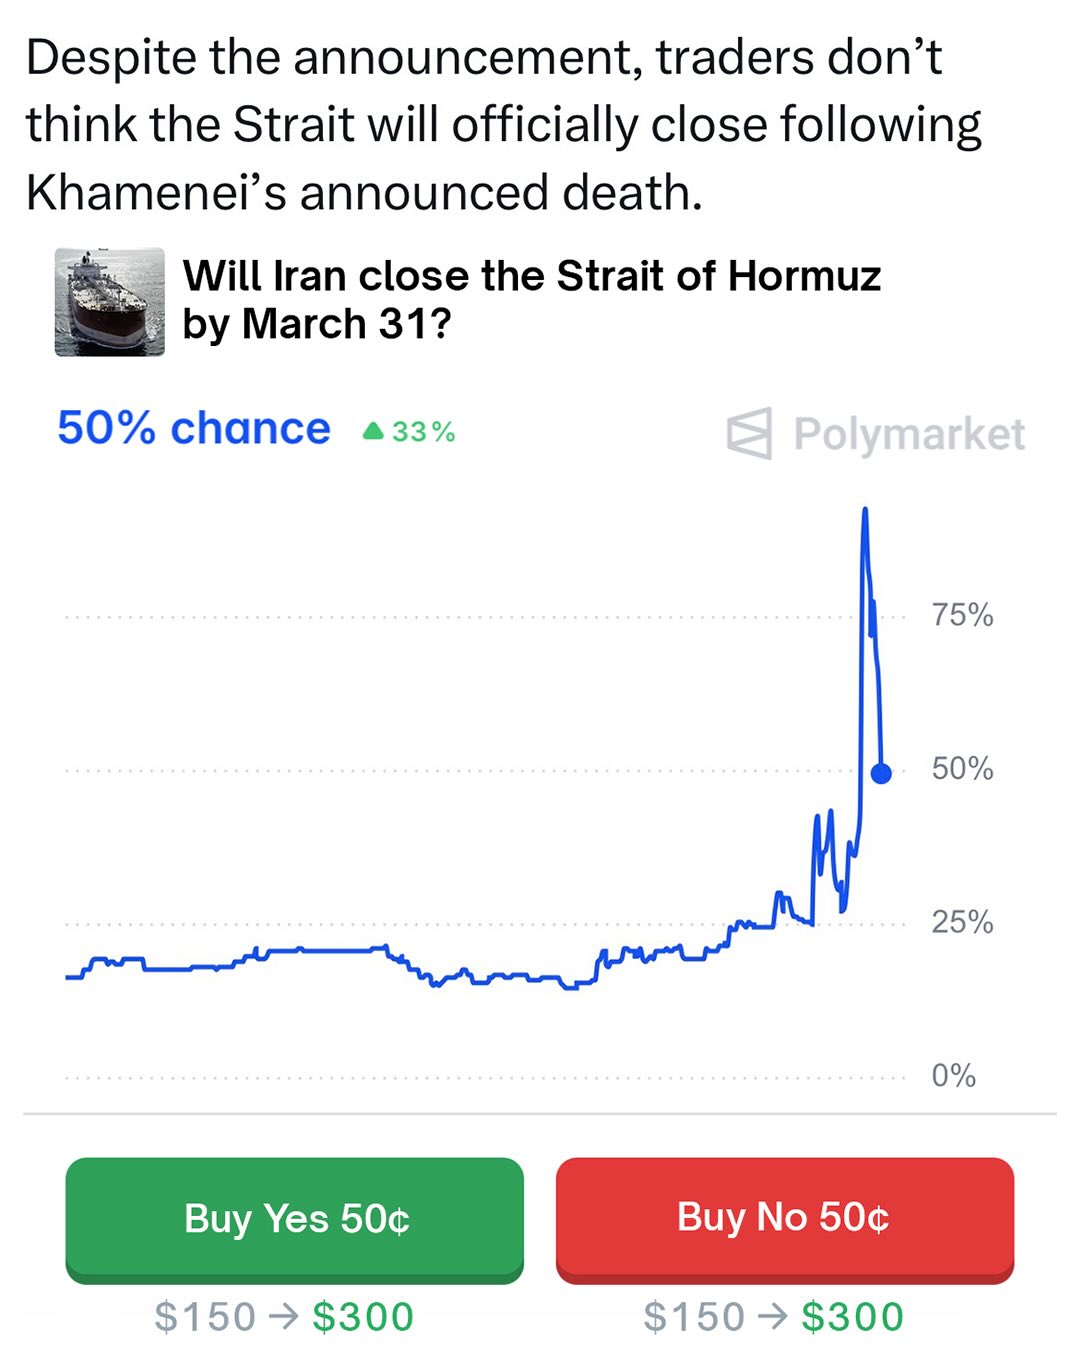The height and width of the screenshot is (1350, 1080).
Task: Click the 33% change percentage text
Action: click(423, 432)
